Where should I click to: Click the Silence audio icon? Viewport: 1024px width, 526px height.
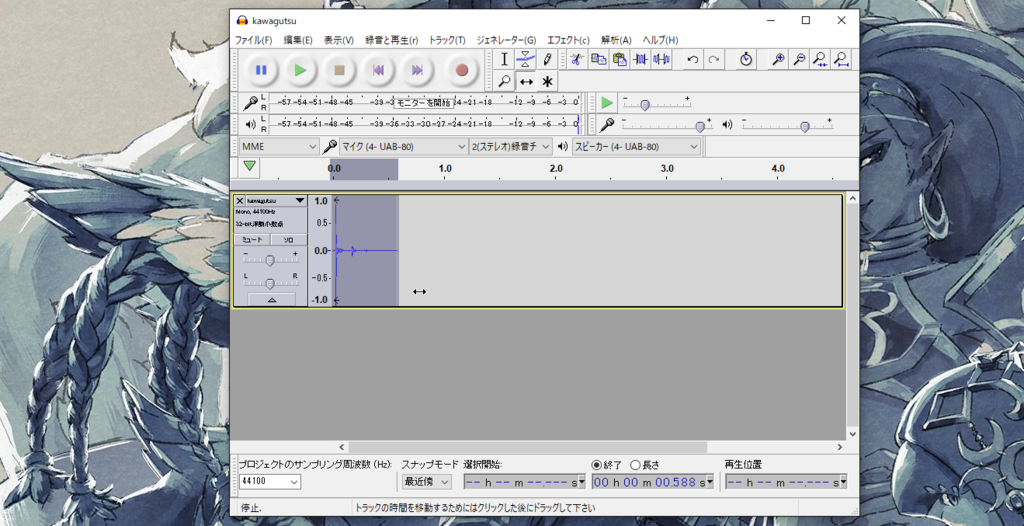(661, 59)
